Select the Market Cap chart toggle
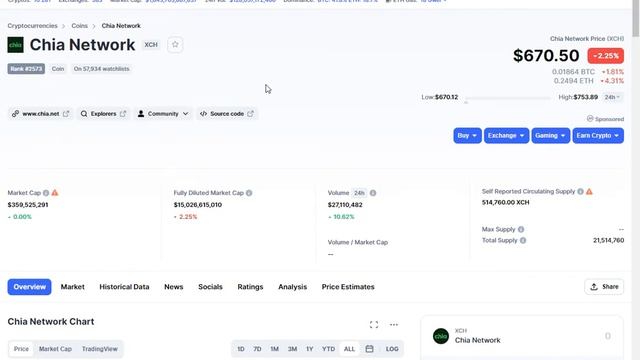 point(55,349)
